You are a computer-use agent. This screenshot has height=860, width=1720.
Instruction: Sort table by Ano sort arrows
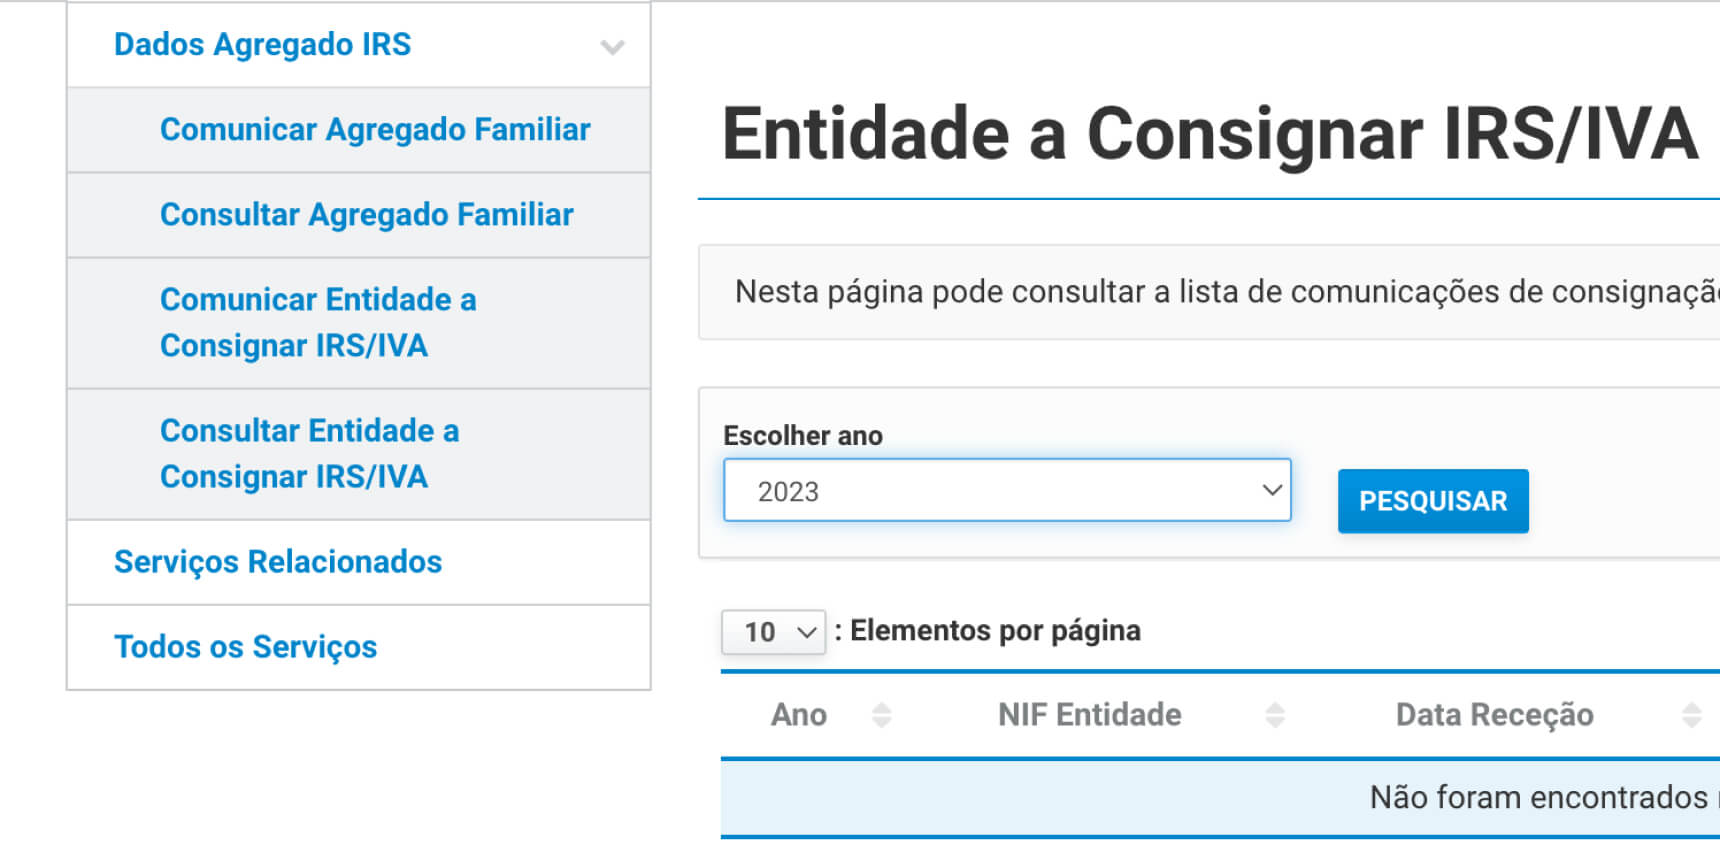pyautogui.click(x=881, y=715)
